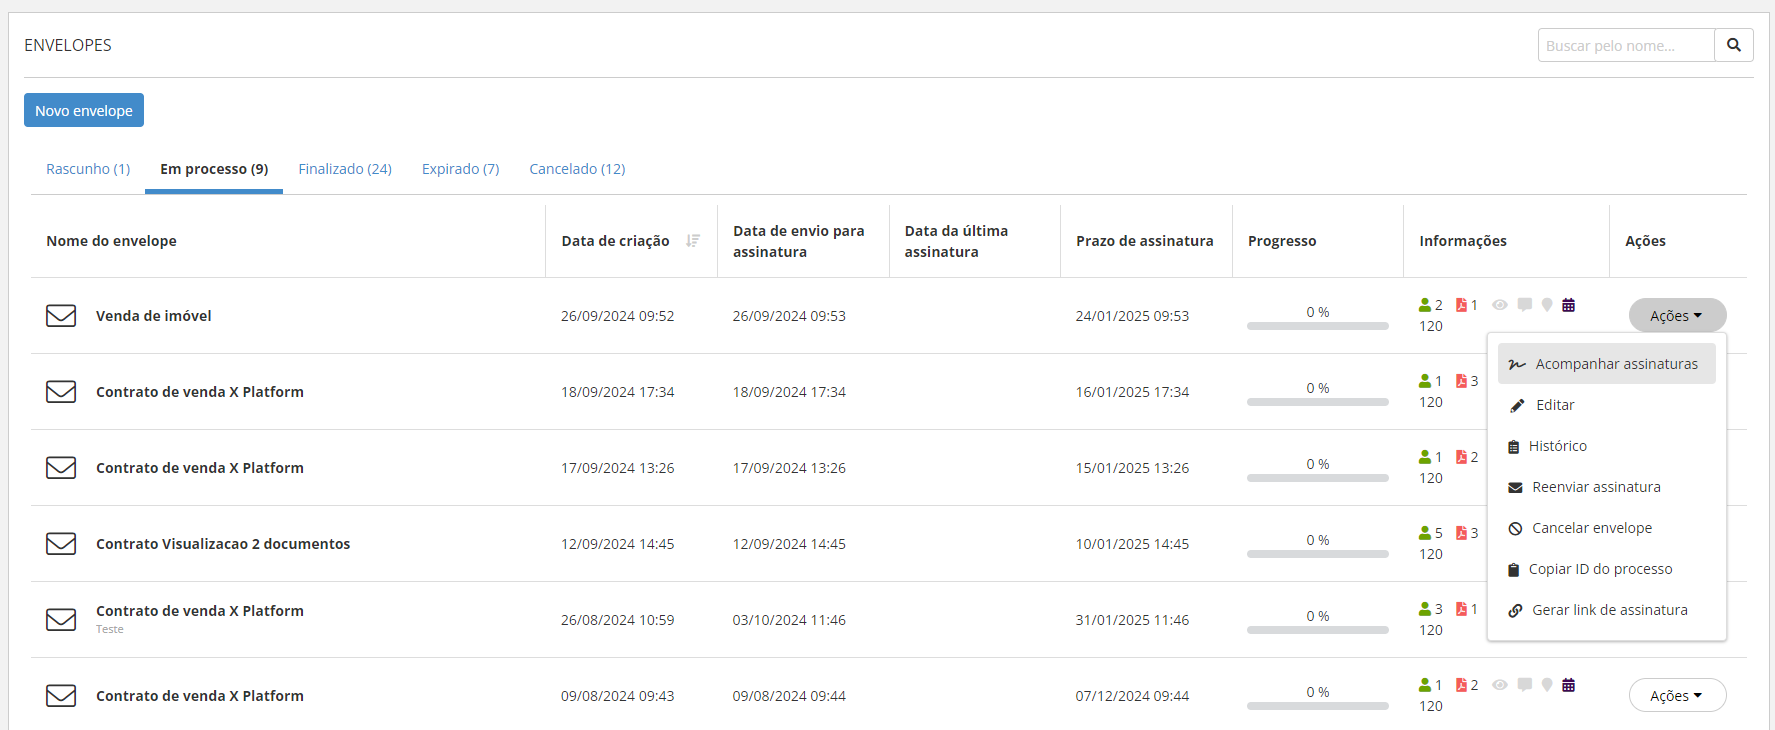Click signers icon in the 26/08/2024 10:59 row
The height and width of the screenshot is (730, 1775).
click(1425, 609)
